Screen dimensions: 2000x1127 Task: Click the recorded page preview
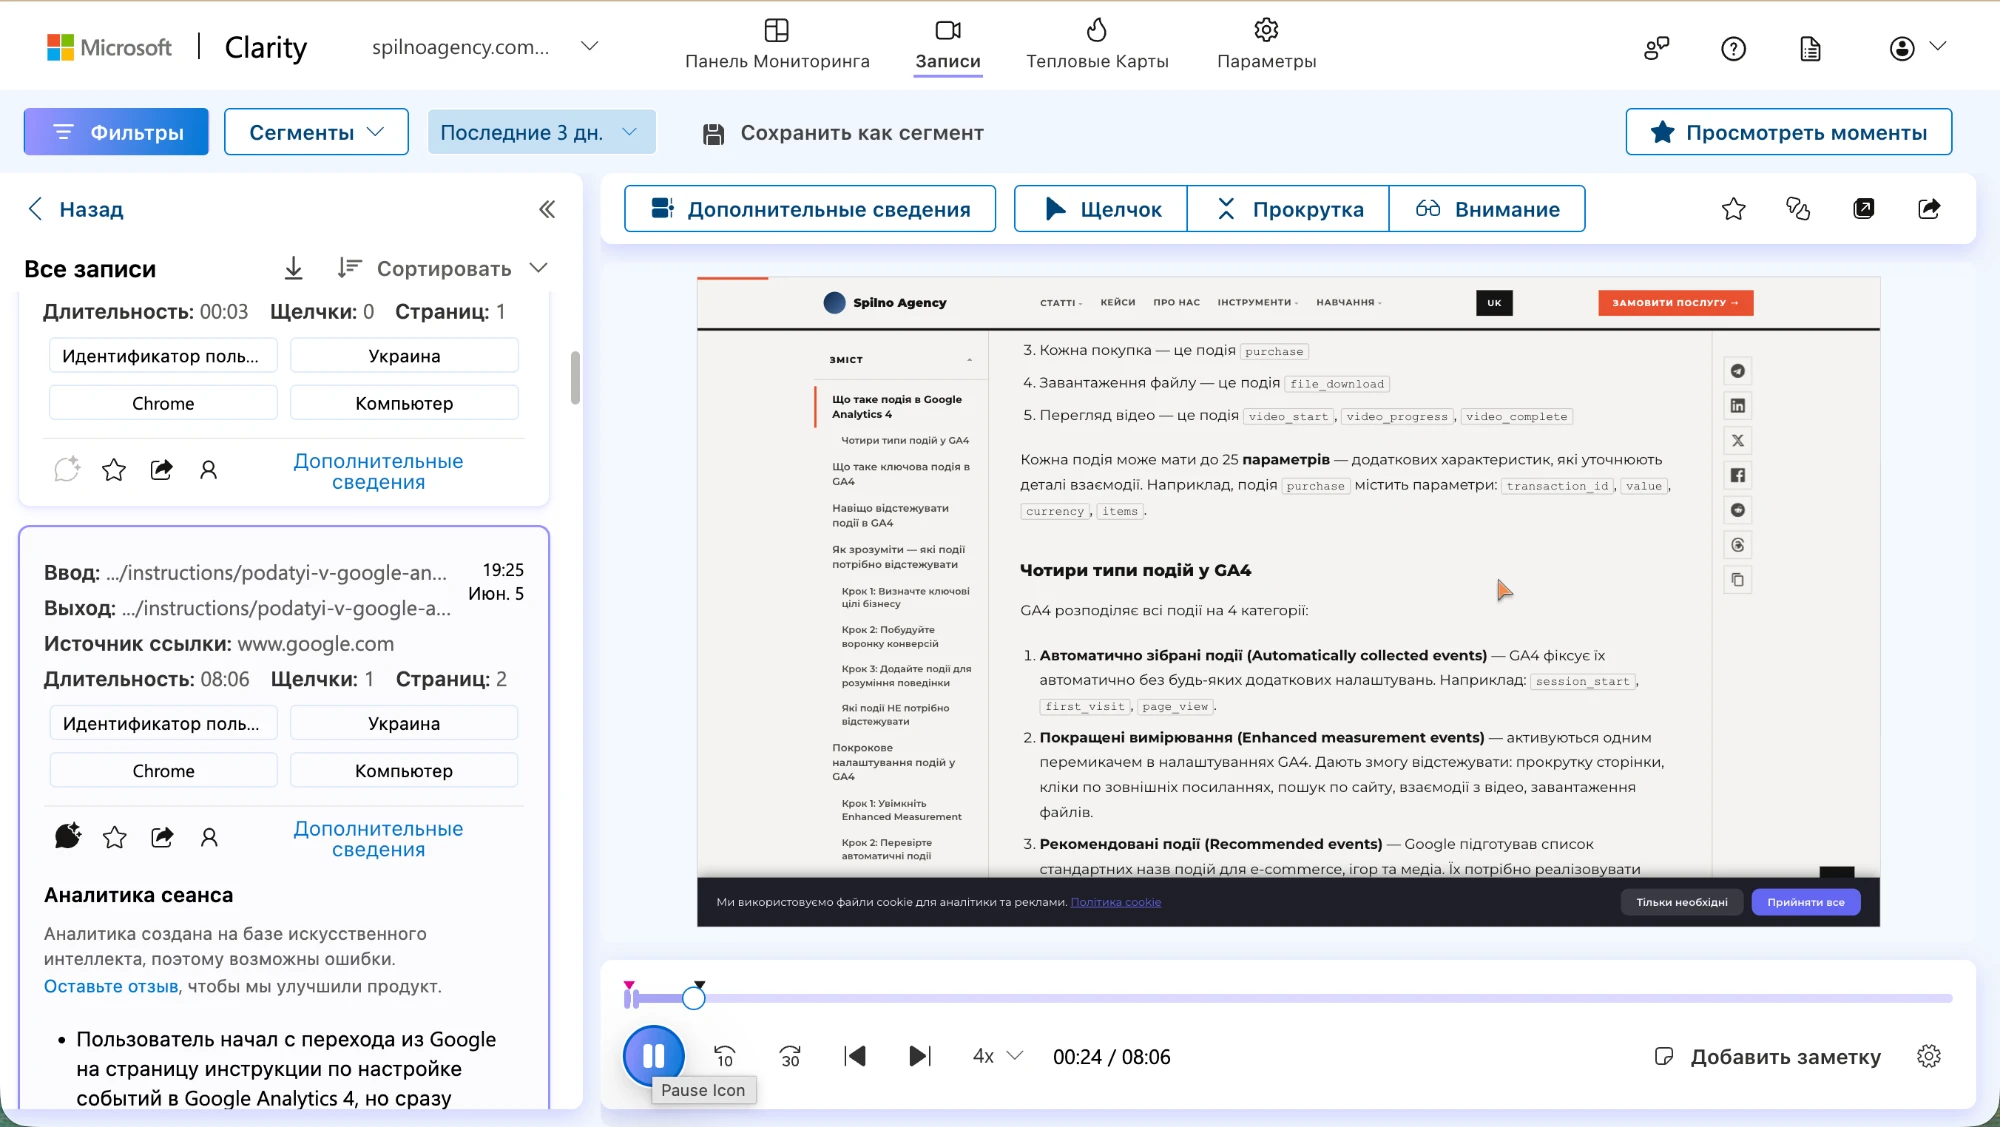(x=1288, y=601)
